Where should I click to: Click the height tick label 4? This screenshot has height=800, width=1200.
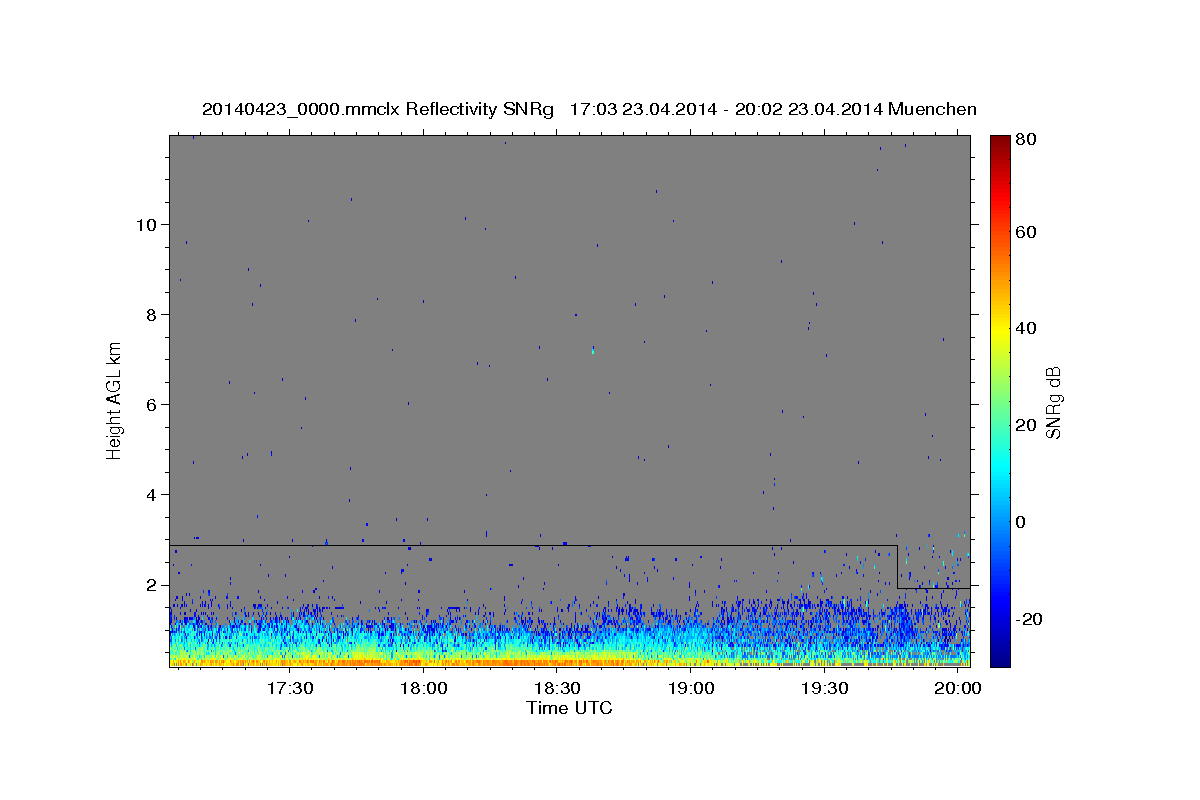tap(151, 495)
